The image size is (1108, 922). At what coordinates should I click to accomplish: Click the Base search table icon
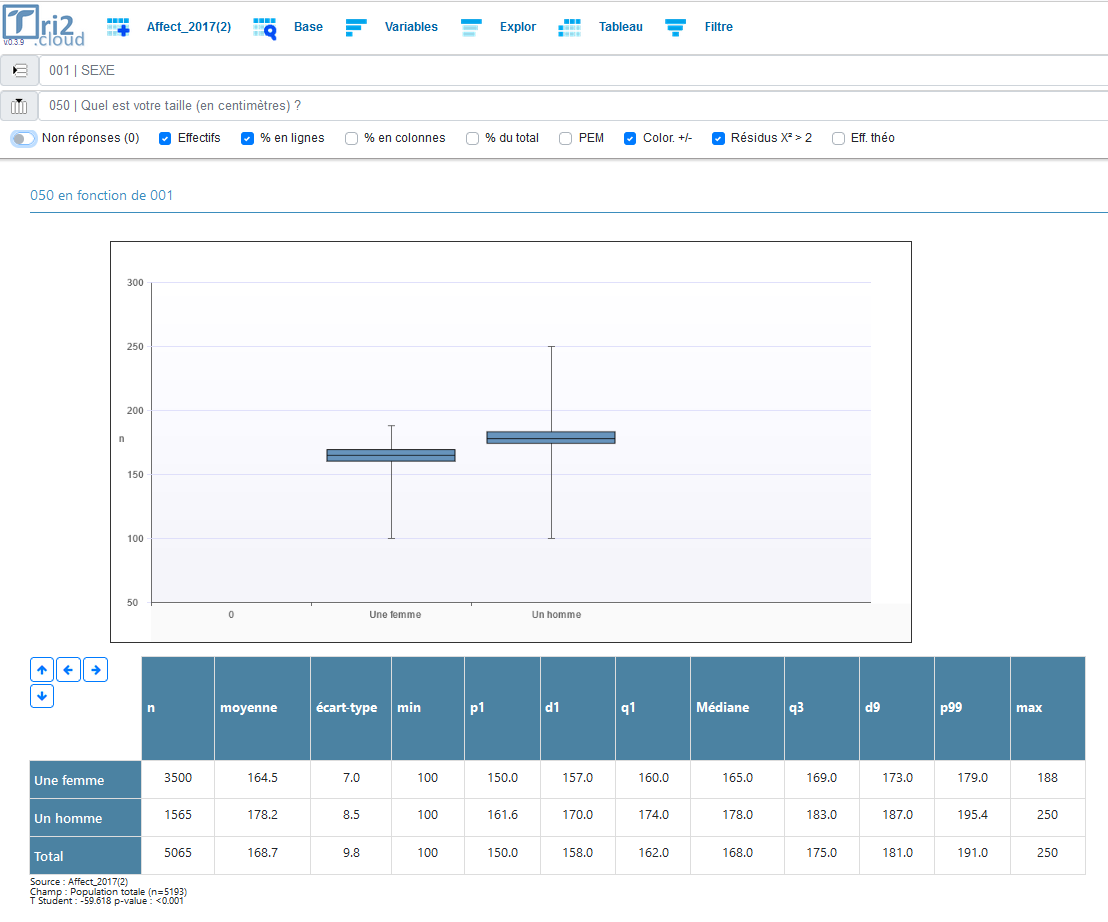(264, 27)
